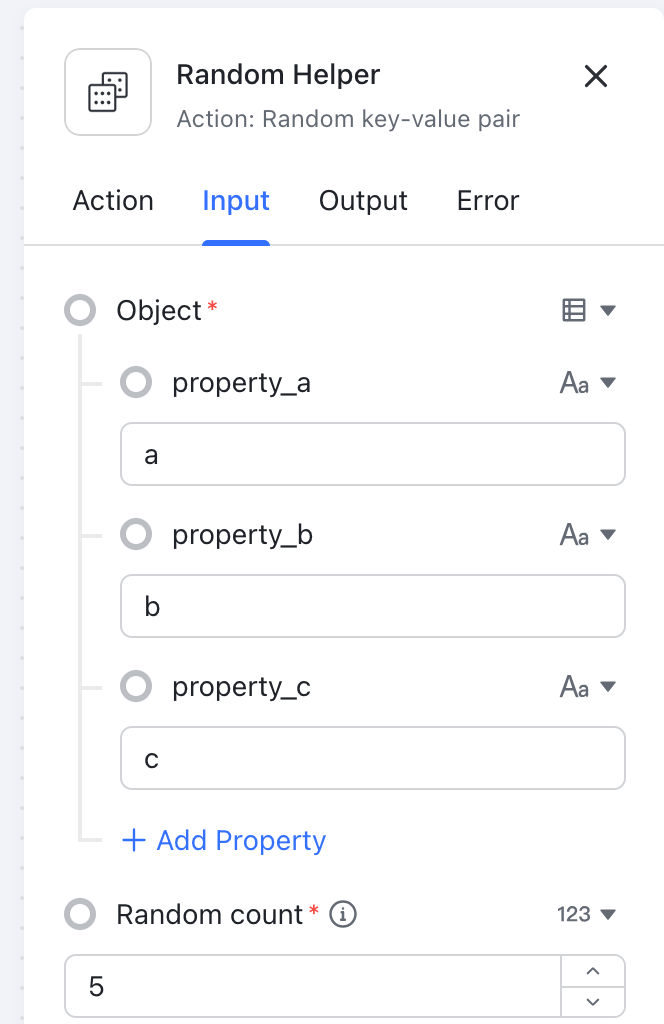Click the text type icon for property_b
The image size is (664, 1024).
574,535
